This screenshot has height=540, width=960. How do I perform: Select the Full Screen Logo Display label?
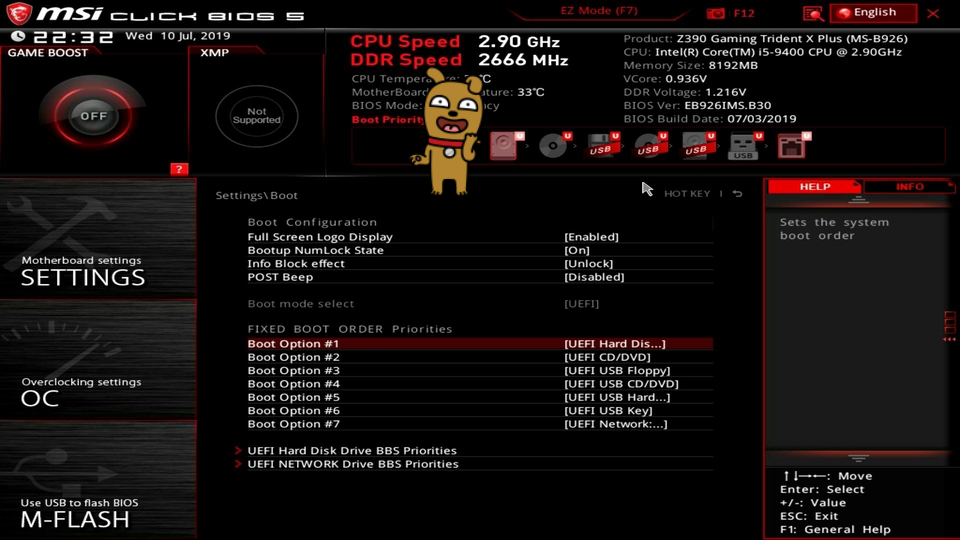tap(320, 237)
